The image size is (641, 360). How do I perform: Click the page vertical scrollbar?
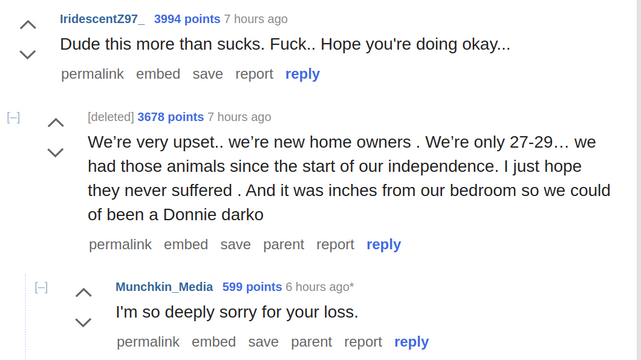point(639,180)
